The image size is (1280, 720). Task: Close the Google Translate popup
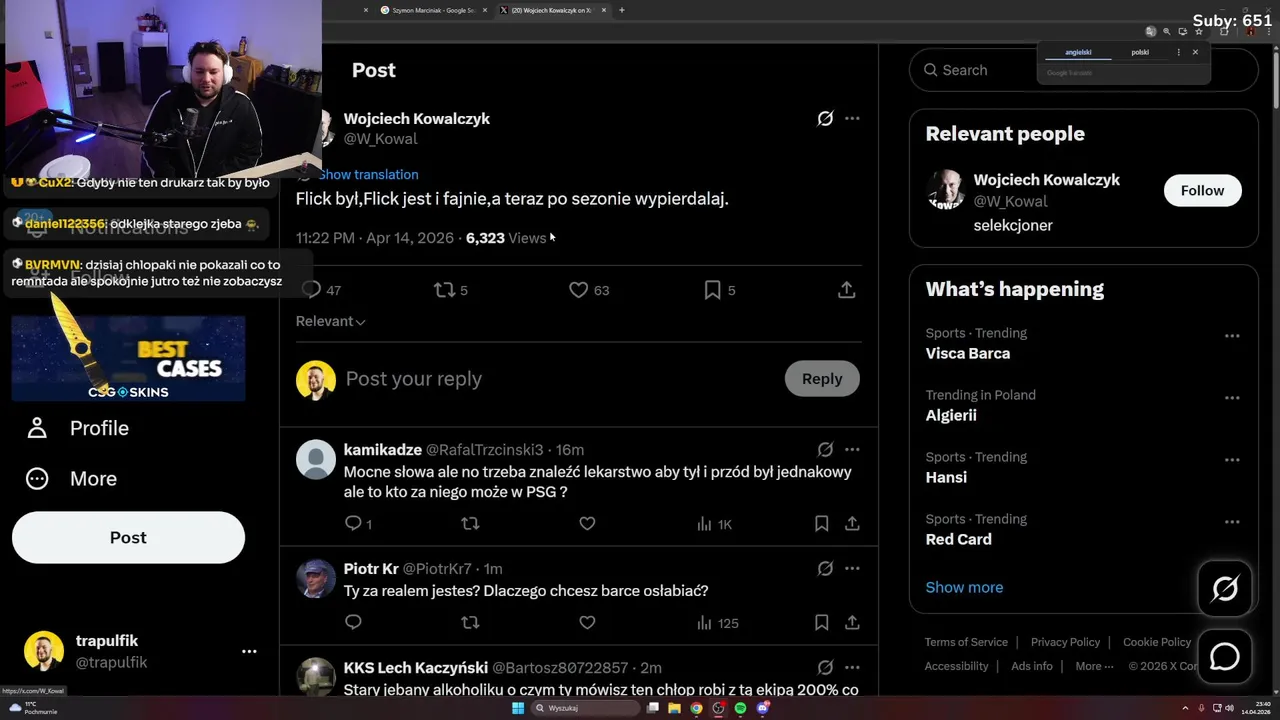tap(1195, 52)
